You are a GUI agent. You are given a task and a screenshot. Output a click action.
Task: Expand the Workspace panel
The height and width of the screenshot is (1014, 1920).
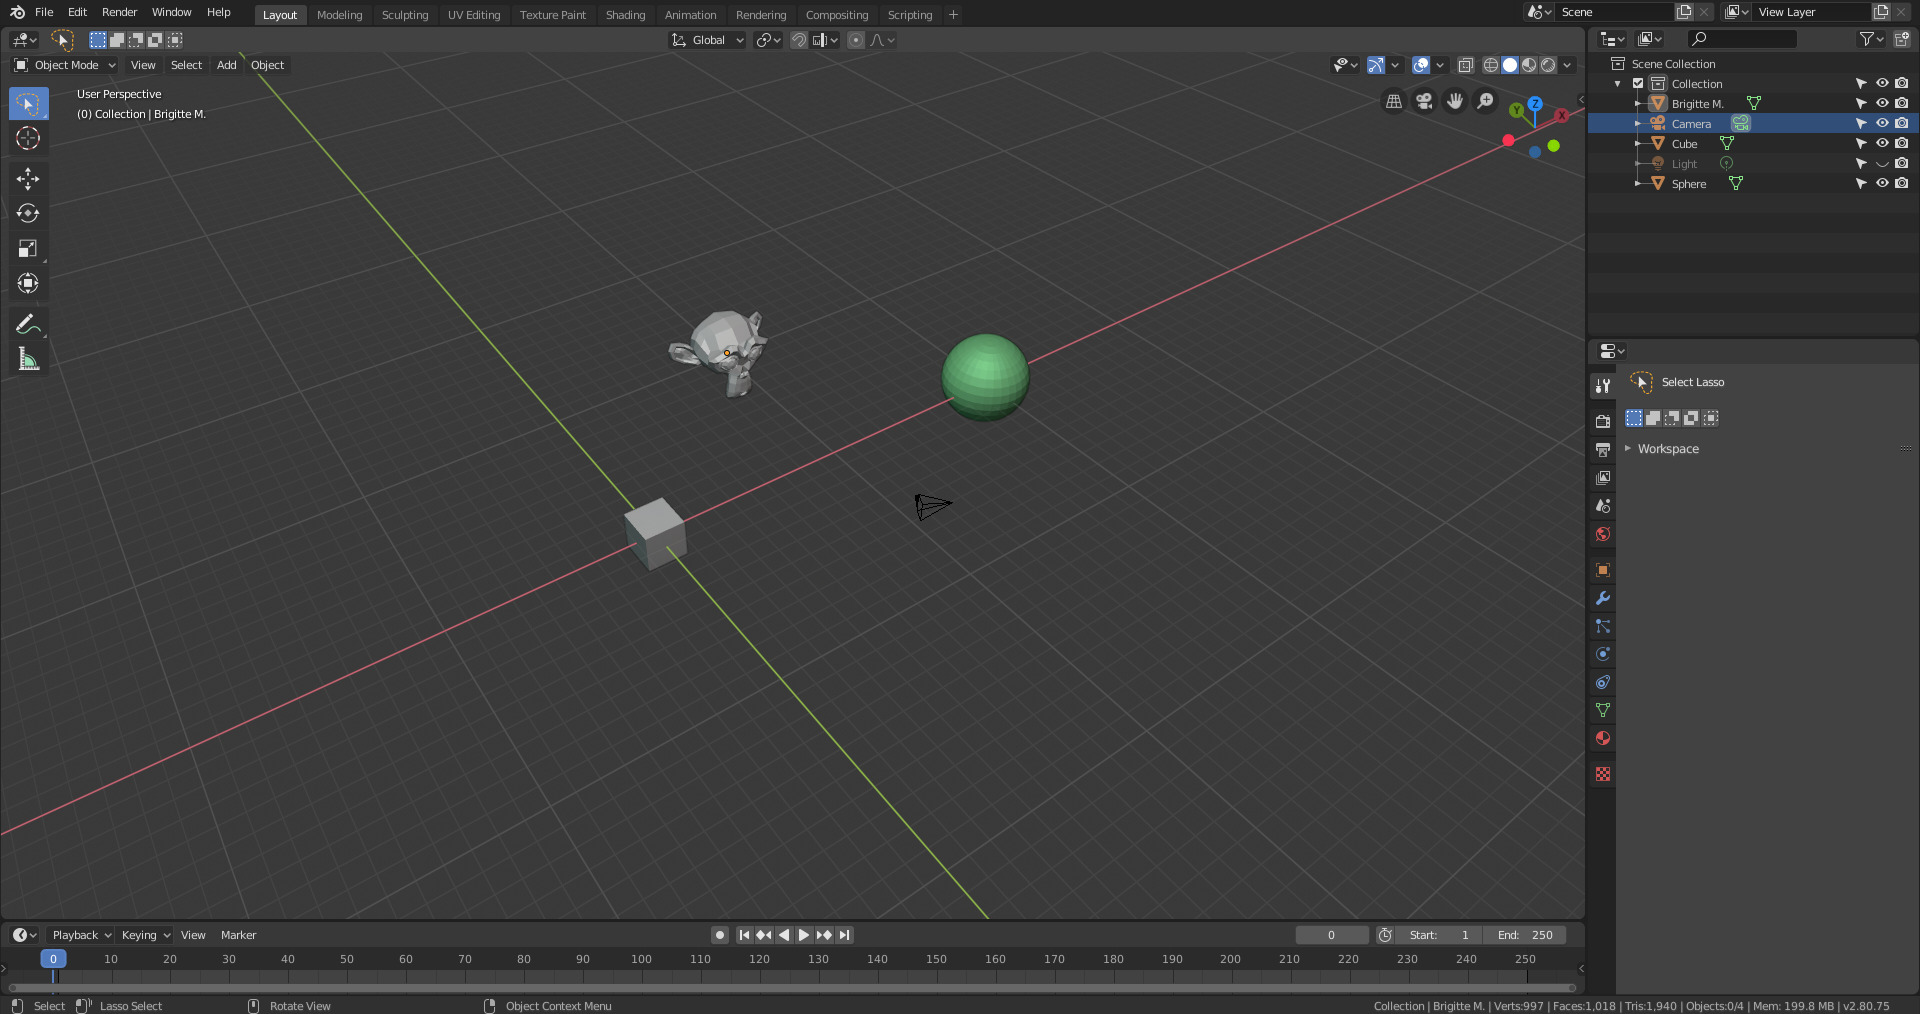[1667, 449]
